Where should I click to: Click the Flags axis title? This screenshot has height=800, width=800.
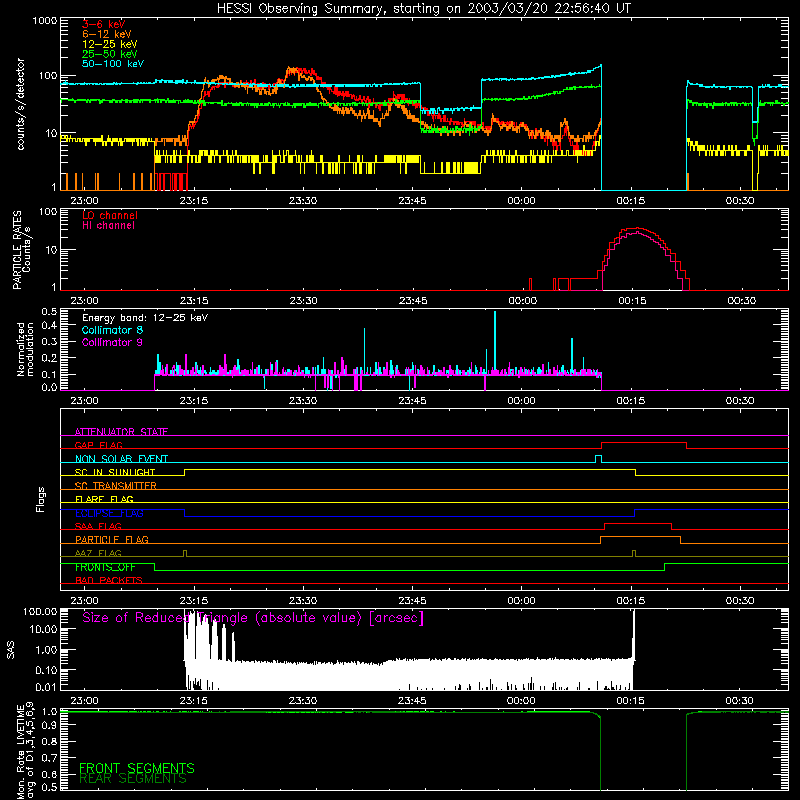coord(40,499)
